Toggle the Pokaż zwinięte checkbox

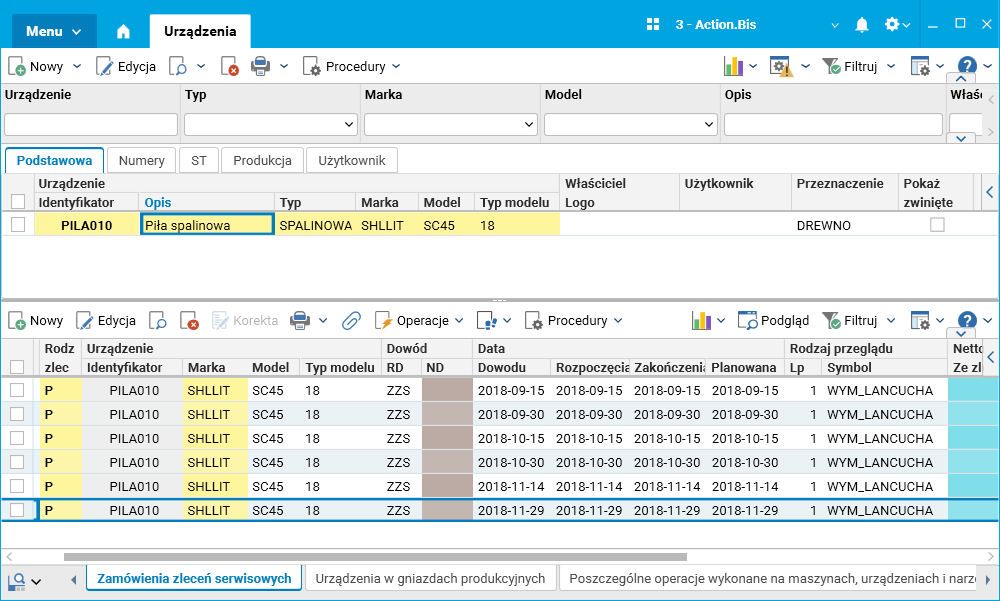pos(937,225)
